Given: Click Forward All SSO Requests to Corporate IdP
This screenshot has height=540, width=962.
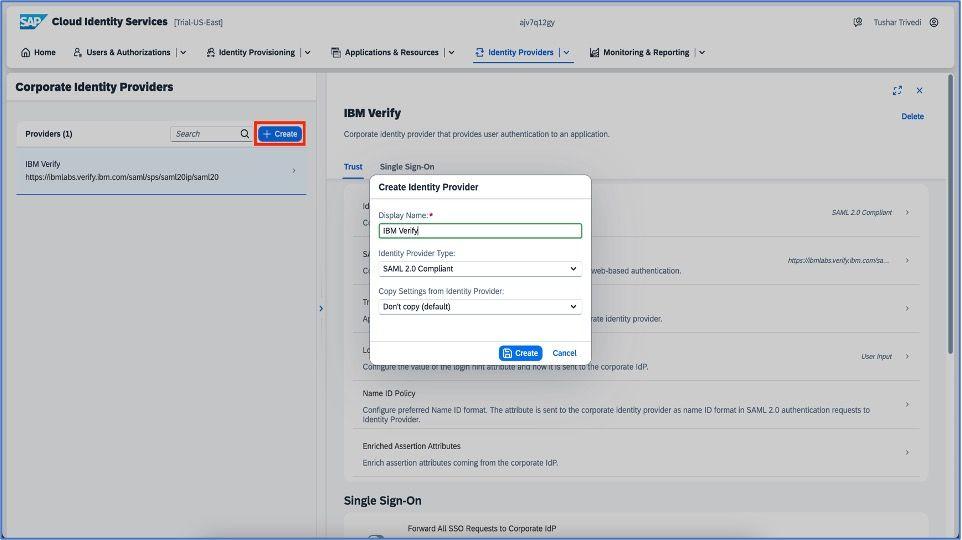Looking at the screenshot, I should (482, 528).
